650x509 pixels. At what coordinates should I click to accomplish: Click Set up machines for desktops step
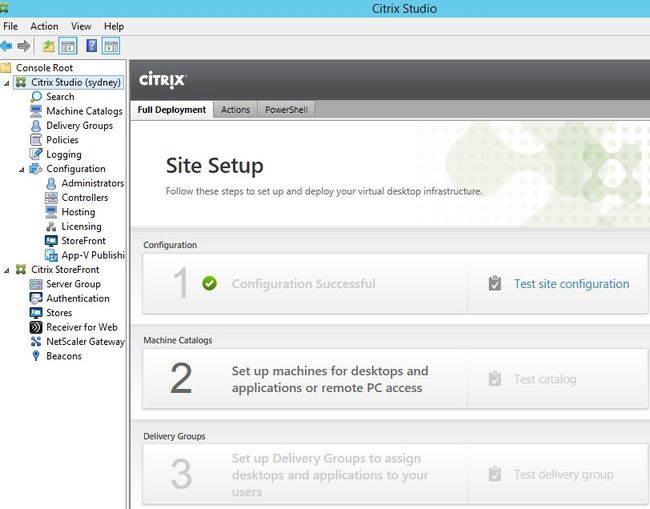click(x=330, y=379)
